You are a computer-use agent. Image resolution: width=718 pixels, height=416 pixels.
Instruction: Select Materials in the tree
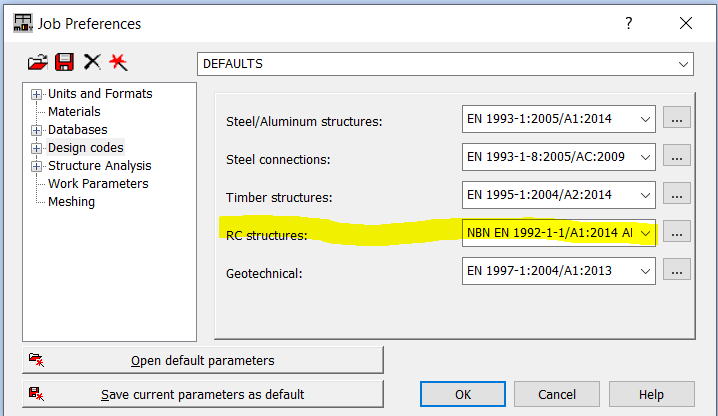[x=74, y=112]
